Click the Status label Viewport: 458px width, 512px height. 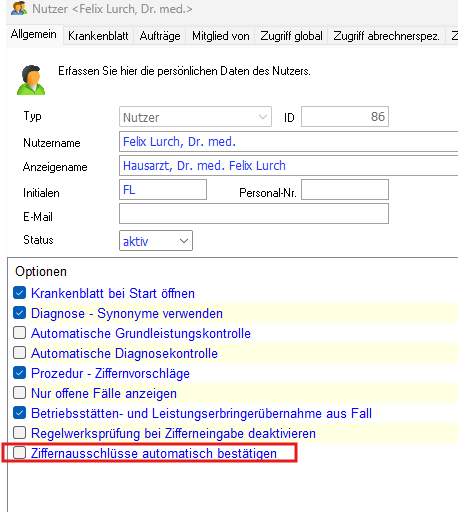[x=38, y=240]
